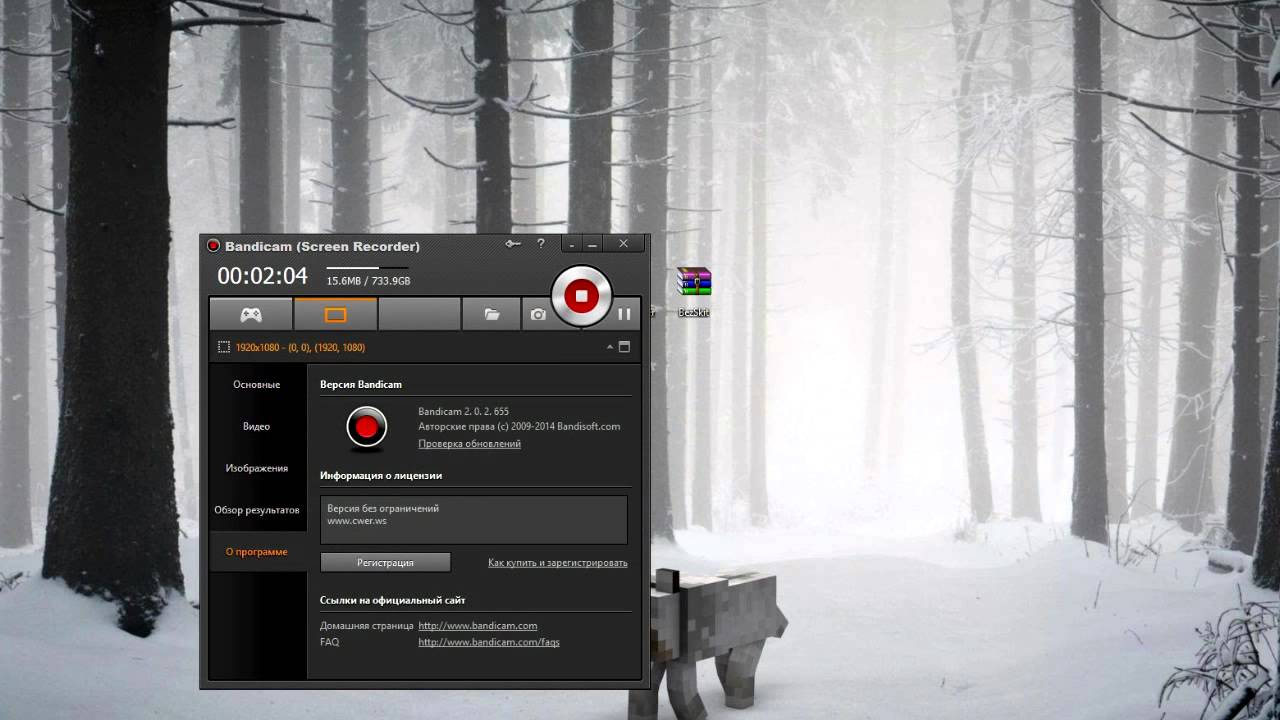
Task: Minimize Bandicam to the tray with small dash button
Action: [572, 244]
